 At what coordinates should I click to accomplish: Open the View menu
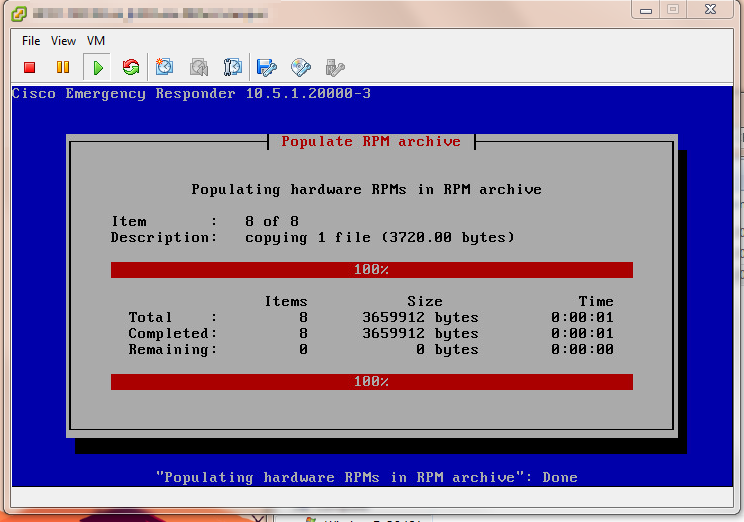click(63, 41)
